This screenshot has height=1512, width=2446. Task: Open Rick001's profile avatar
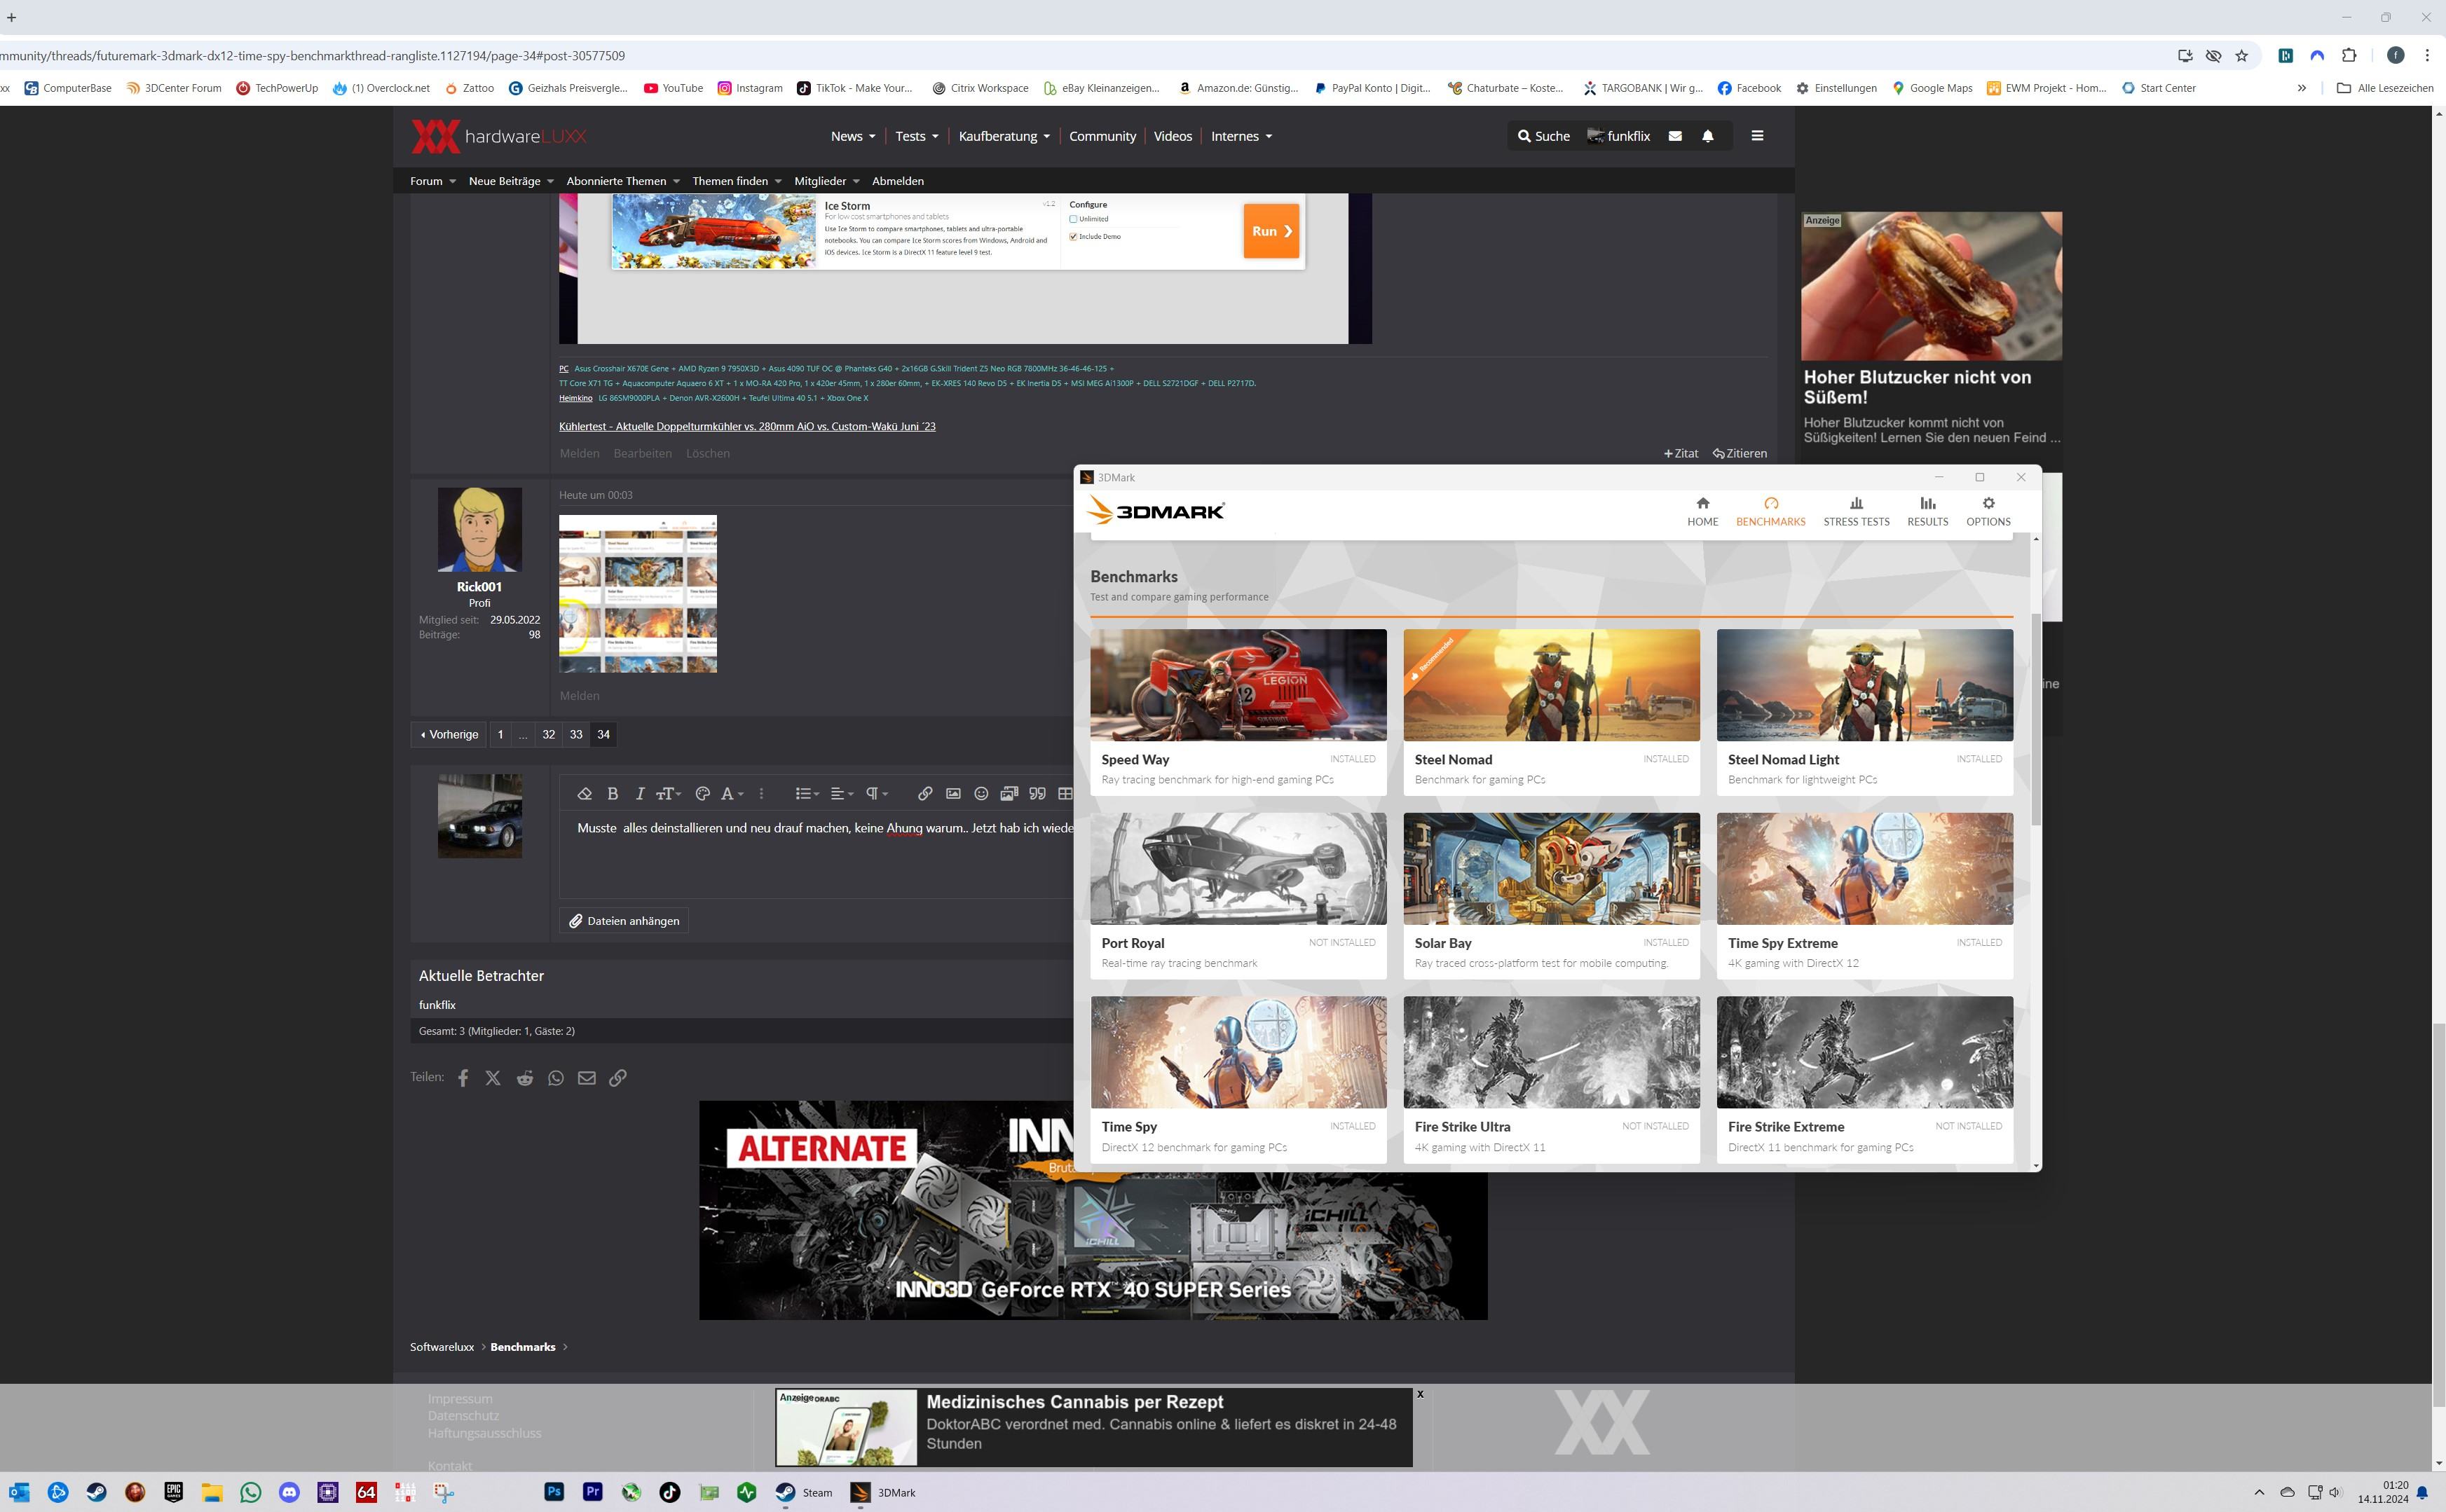(x=480, y=529)
